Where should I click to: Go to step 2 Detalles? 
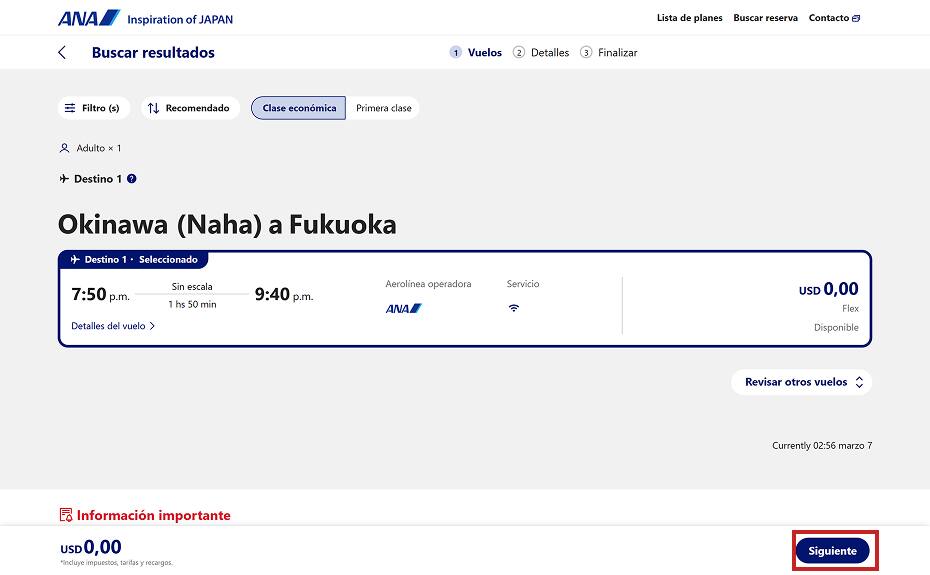(x=541, y=53)
